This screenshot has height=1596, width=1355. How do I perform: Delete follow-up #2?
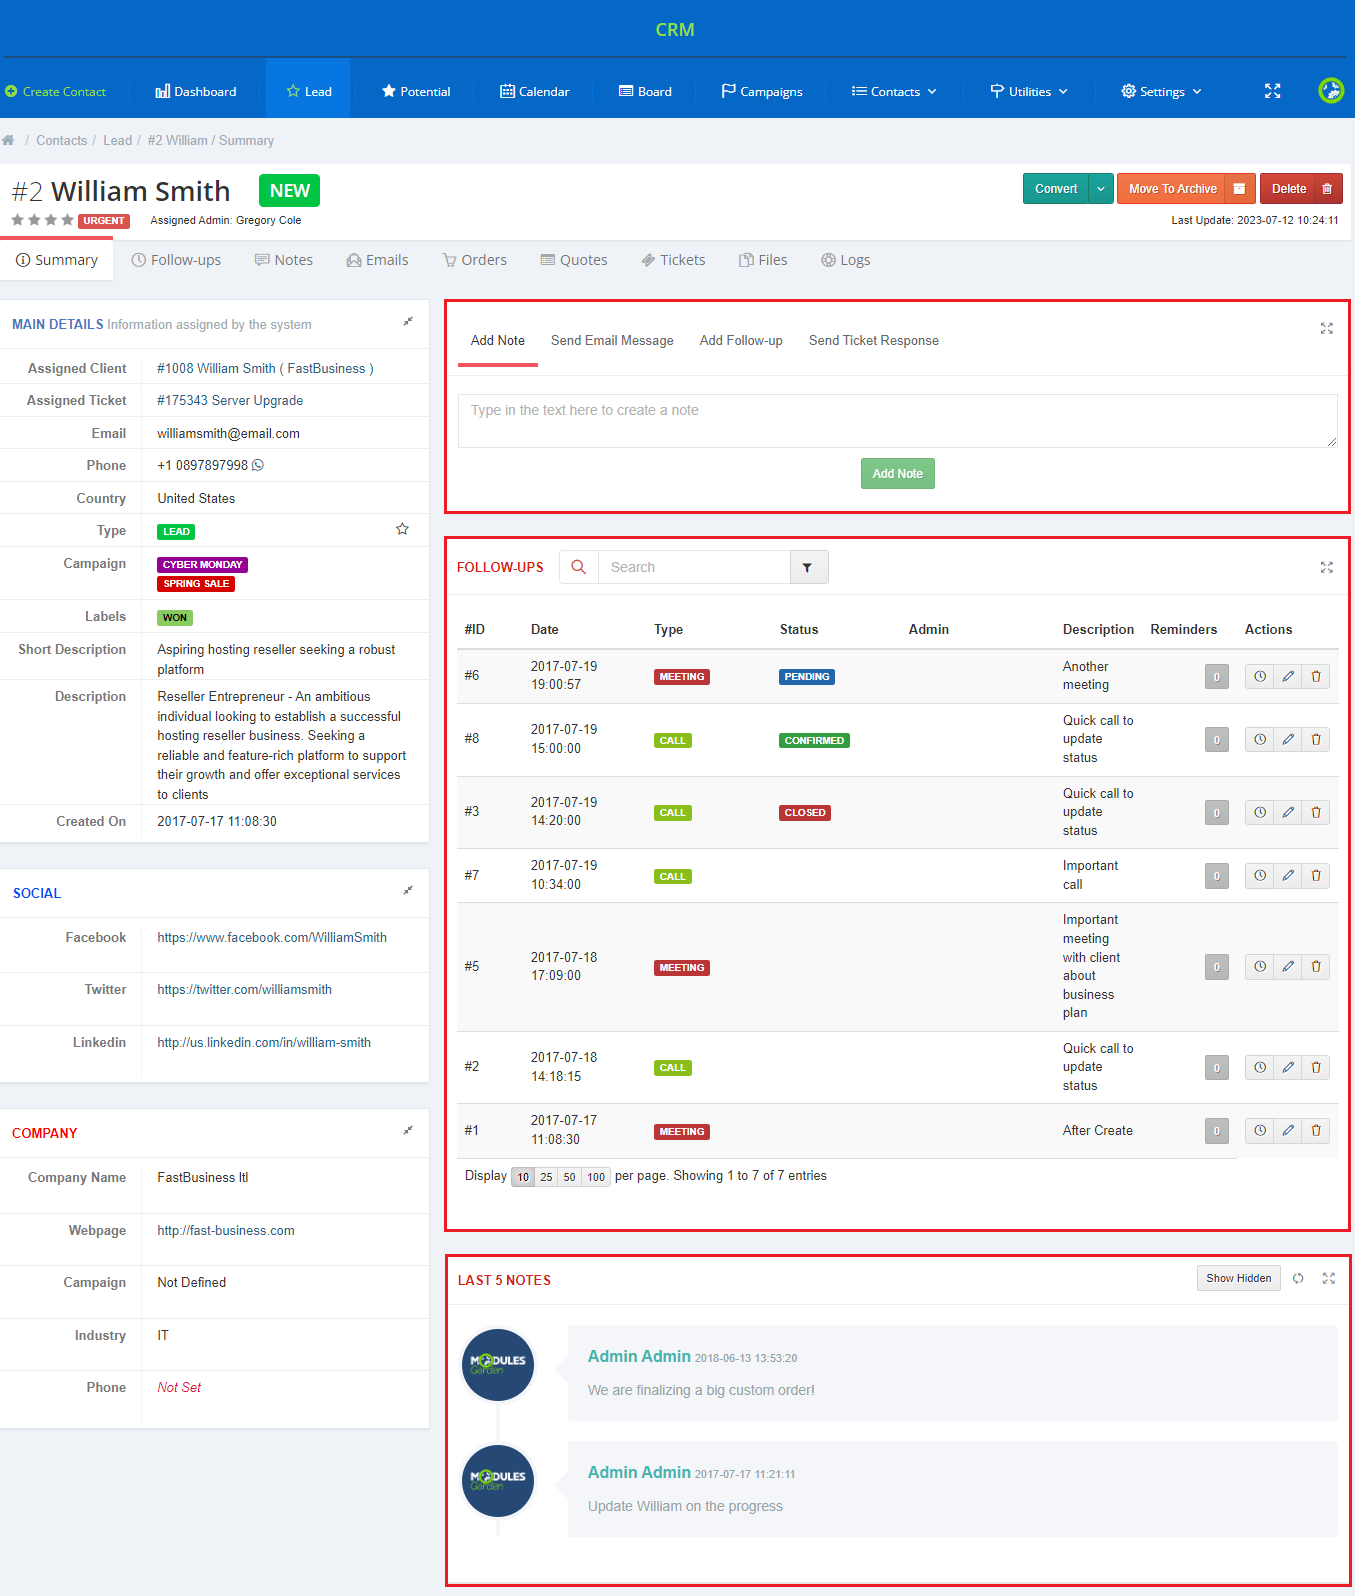point(1316,1067)
